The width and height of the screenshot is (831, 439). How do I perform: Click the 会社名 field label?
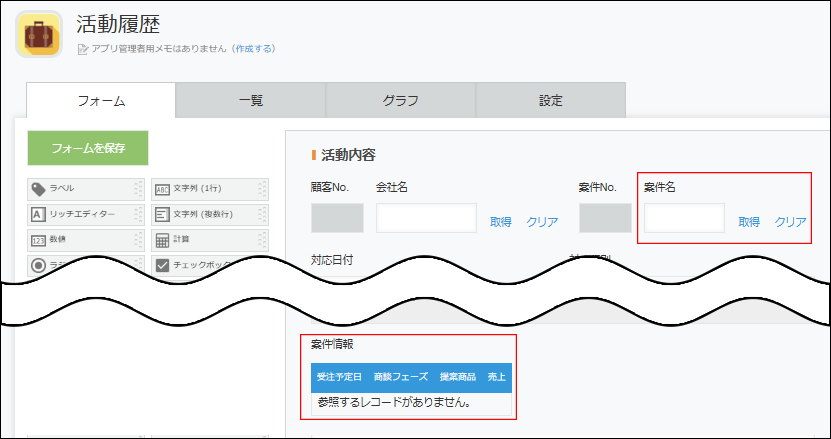pyautogui.click(x=392, y=187)
